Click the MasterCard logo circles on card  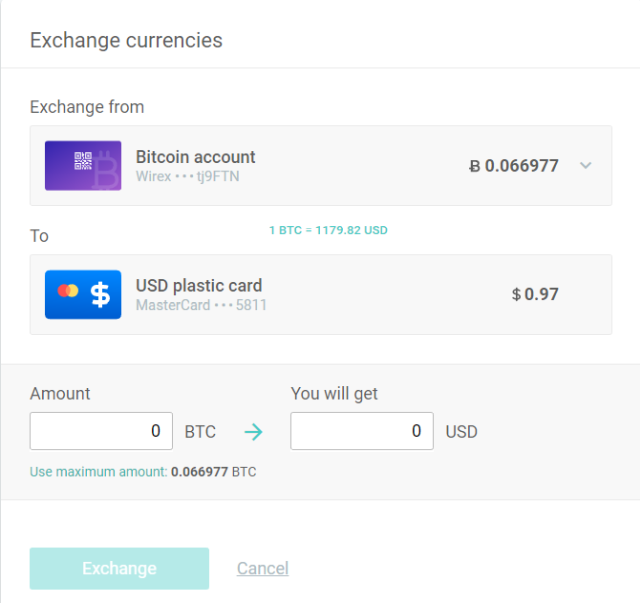[x=68, y=291]
